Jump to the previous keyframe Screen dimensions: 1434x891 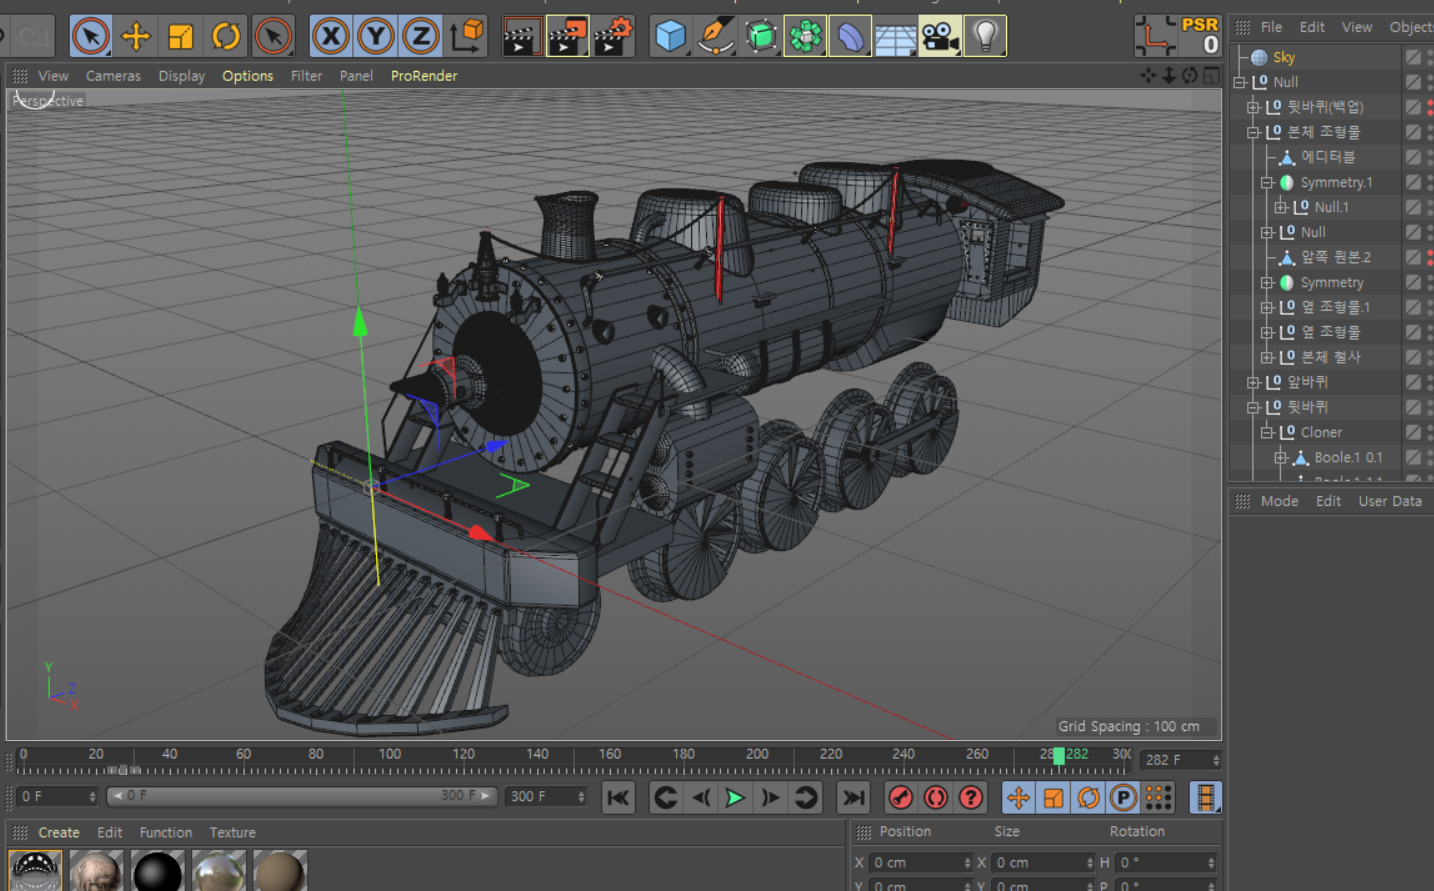click(665, 797)
